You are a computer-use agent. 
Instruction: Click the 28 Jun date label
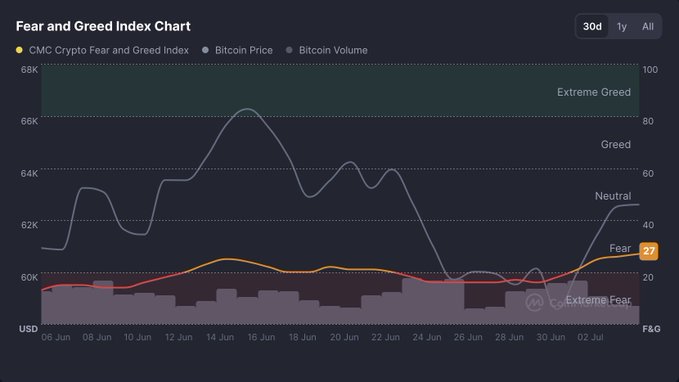tap(509, 337)
